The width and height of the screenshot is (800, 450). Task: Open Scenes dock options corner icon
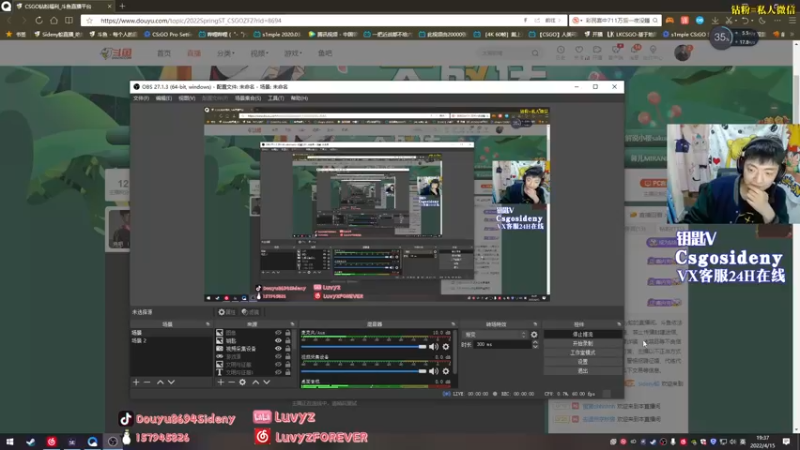[208, 324]
